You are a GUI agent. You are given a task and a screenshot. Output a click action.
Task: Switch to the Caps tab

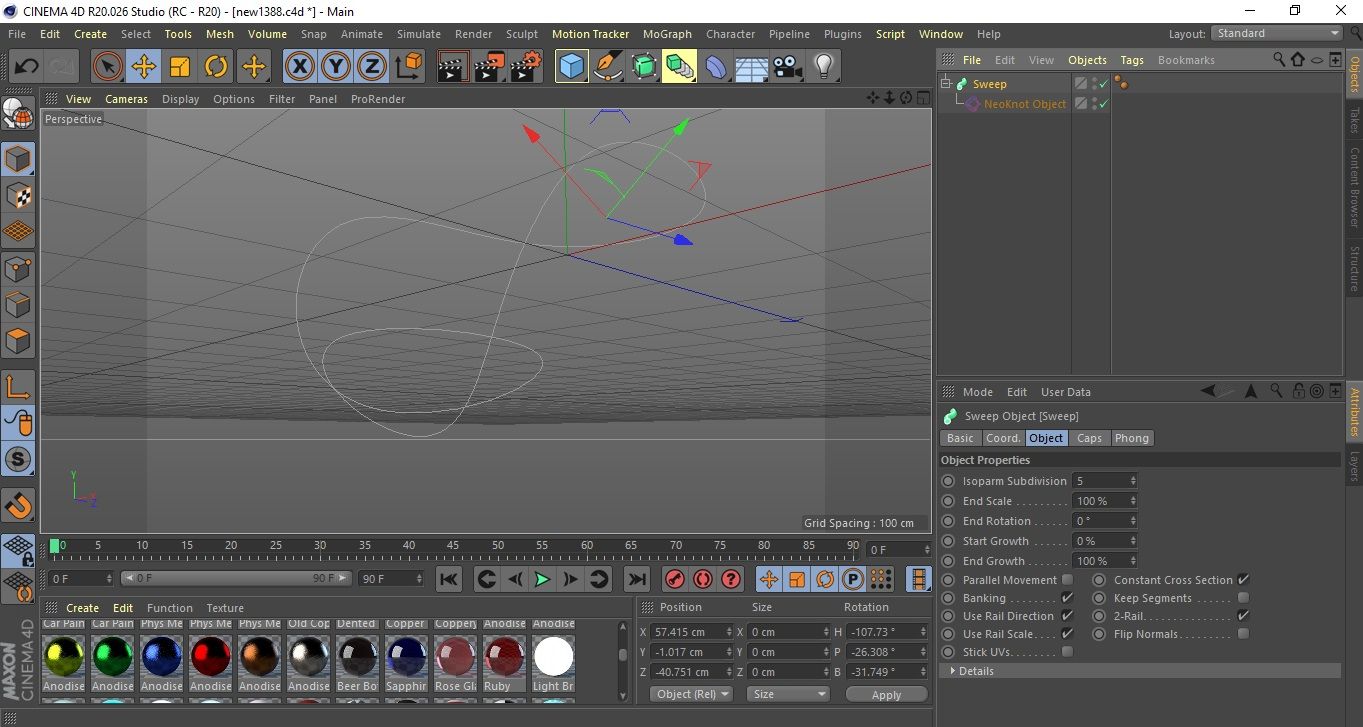click(x=1089, y=438)
